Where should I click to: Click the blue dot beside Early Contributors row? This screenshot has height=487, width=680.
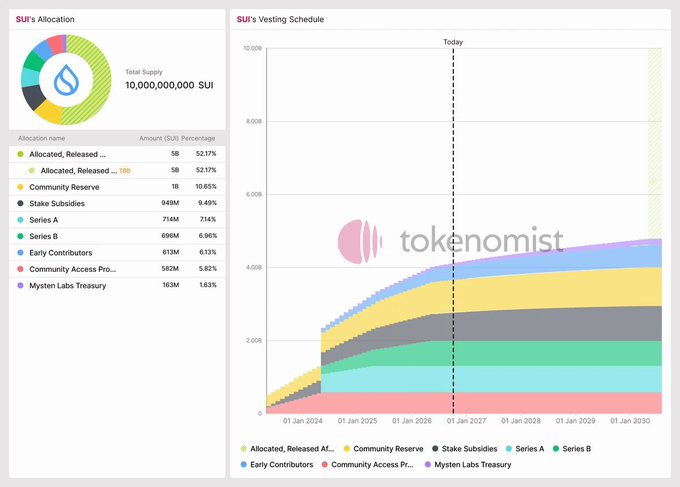pos(20,252)
